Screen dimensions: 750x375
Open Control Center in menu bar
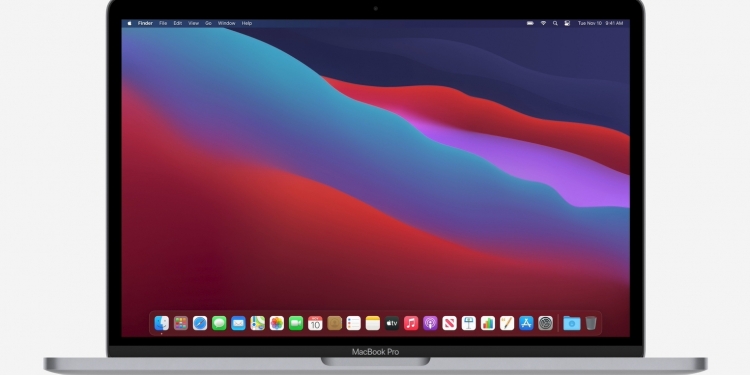567,23
